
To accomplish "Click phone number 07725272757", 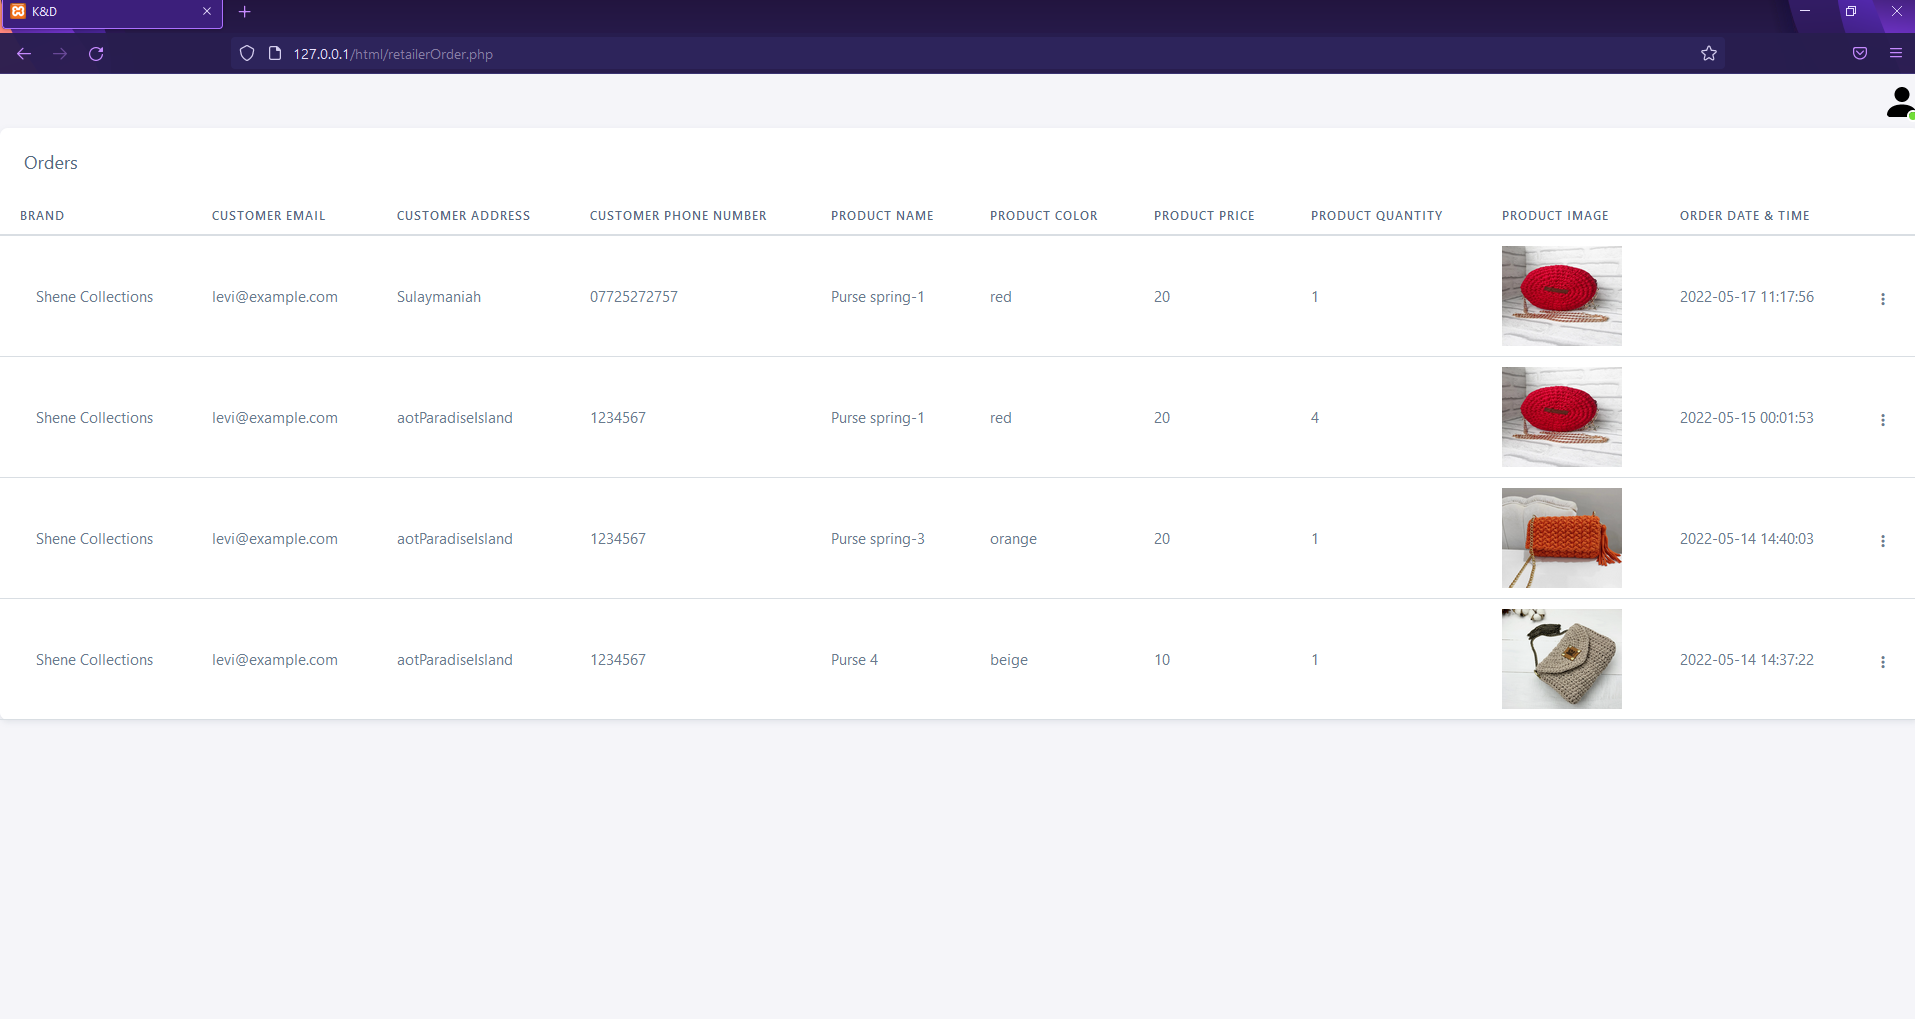I will click(634, 297).
